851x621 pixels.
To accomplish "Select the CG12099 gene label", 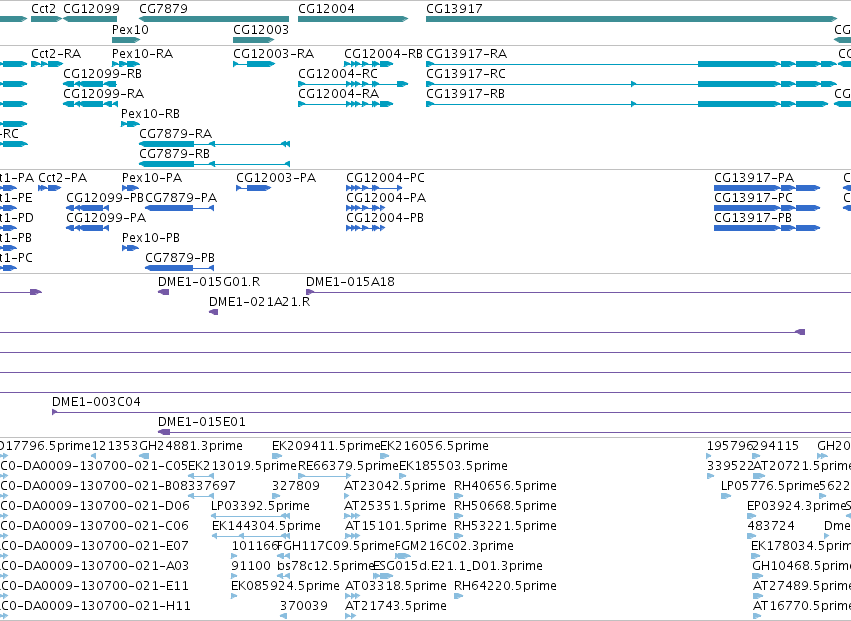I will [x=91, y=9].
